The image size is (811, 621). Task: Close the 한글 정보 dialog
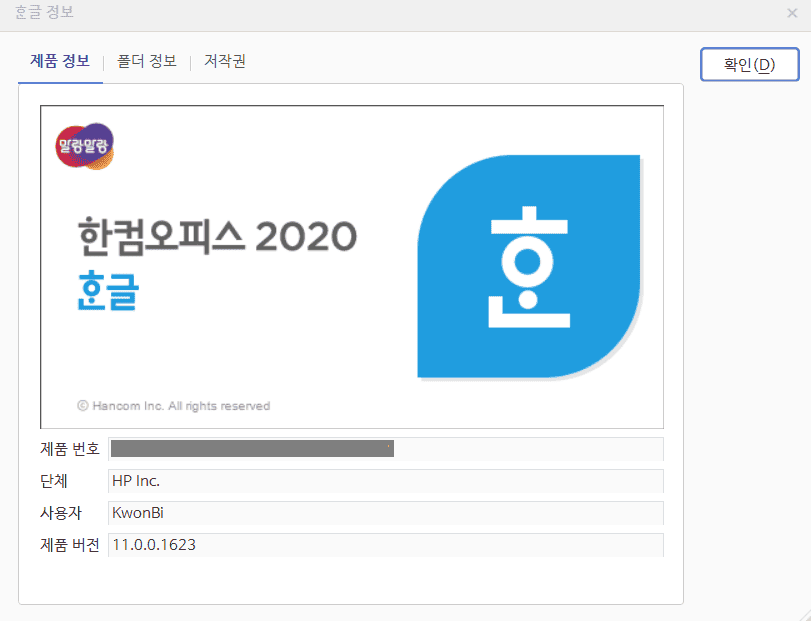[792, 13]
